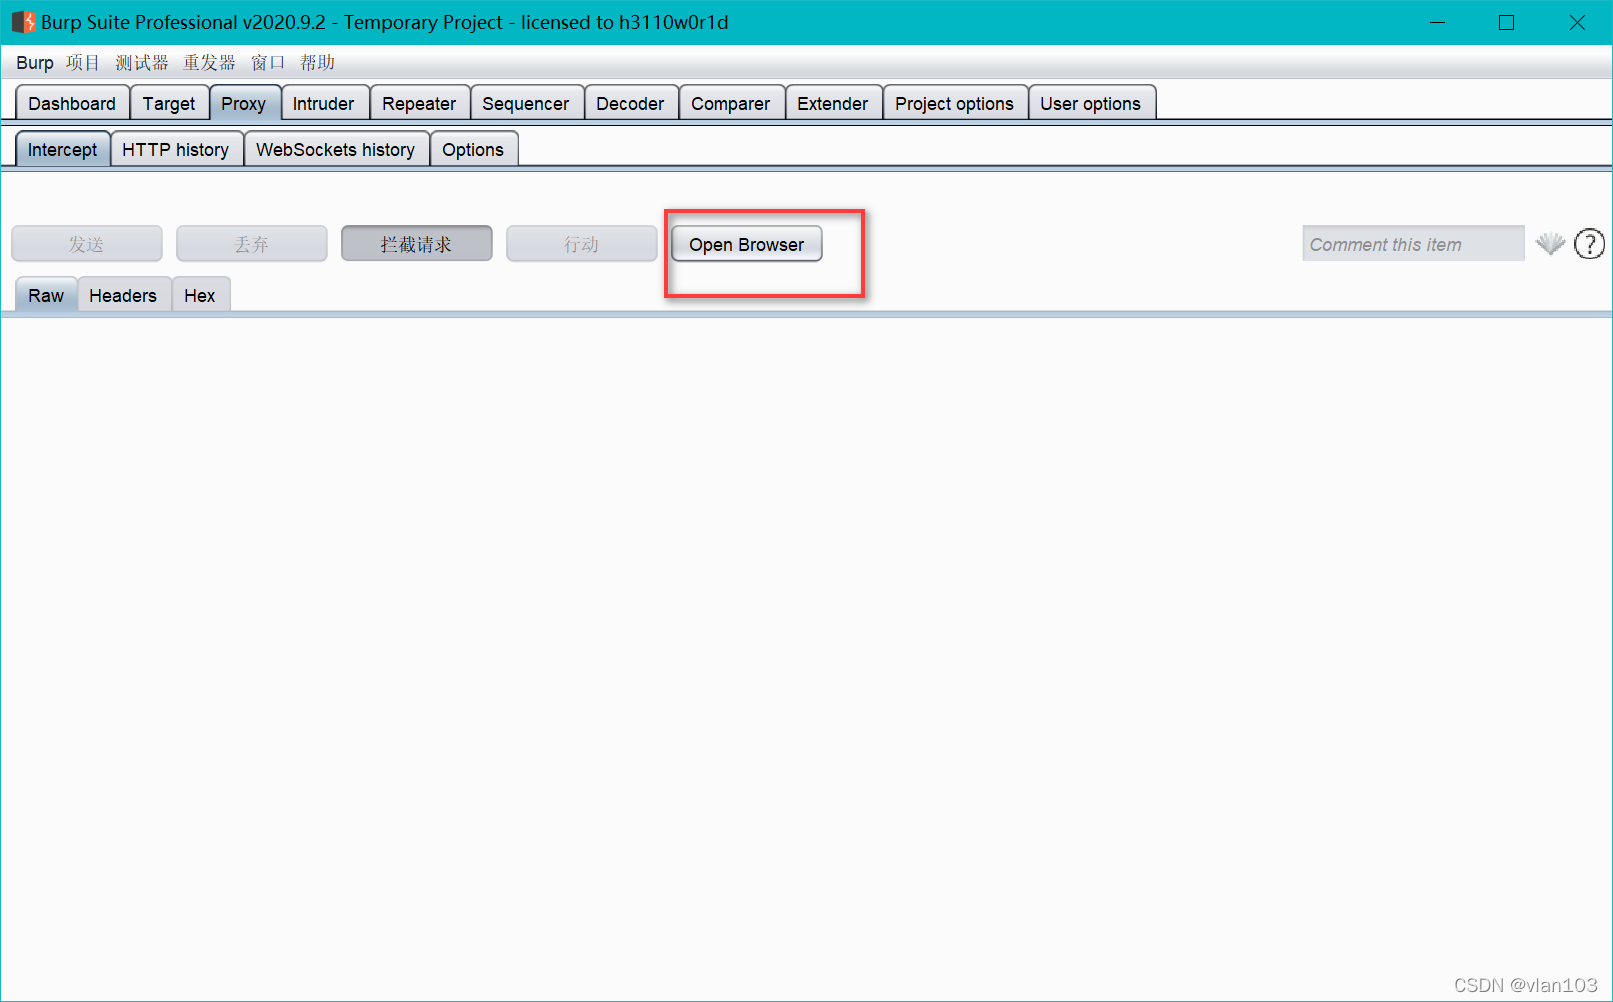Open the User options tab
The width and height of the screenshot is (1613, 1002).
click(x=1090, y=103)
